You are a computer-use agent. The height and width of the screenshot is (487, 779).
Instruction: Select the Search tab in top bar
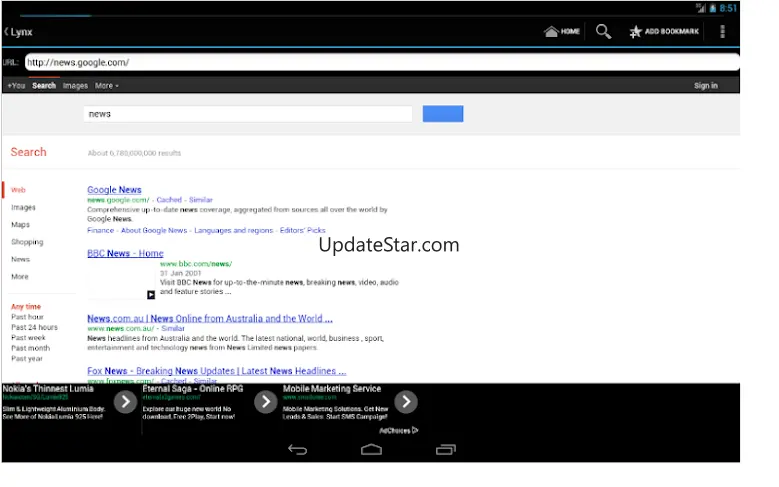coord(44,85)
